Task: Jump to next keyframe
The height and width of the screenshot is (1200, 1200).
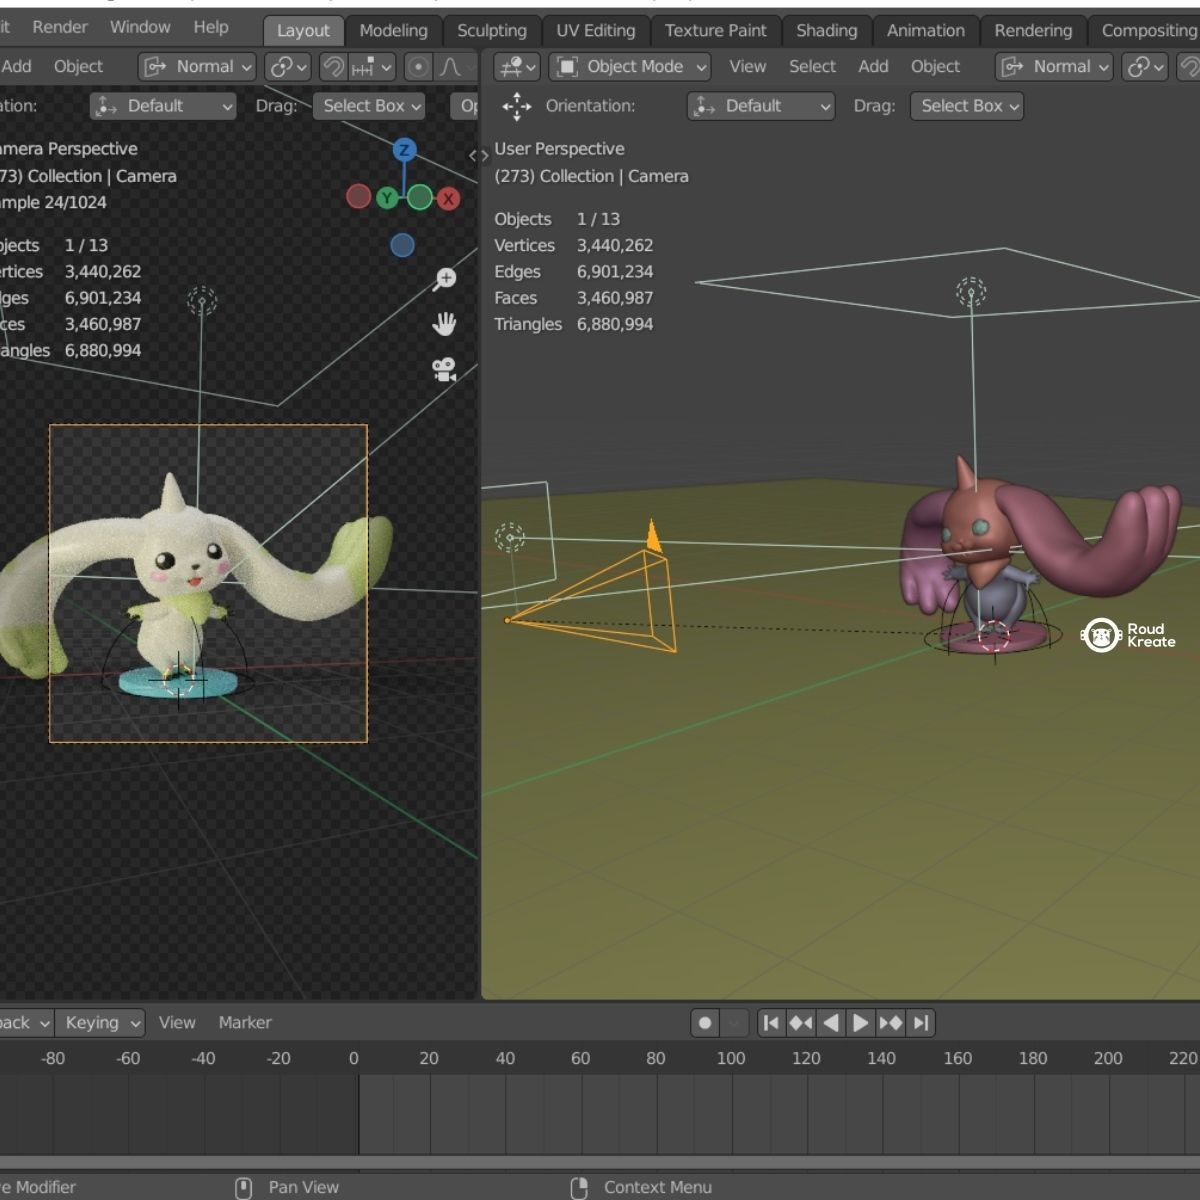Action: 891,1023
